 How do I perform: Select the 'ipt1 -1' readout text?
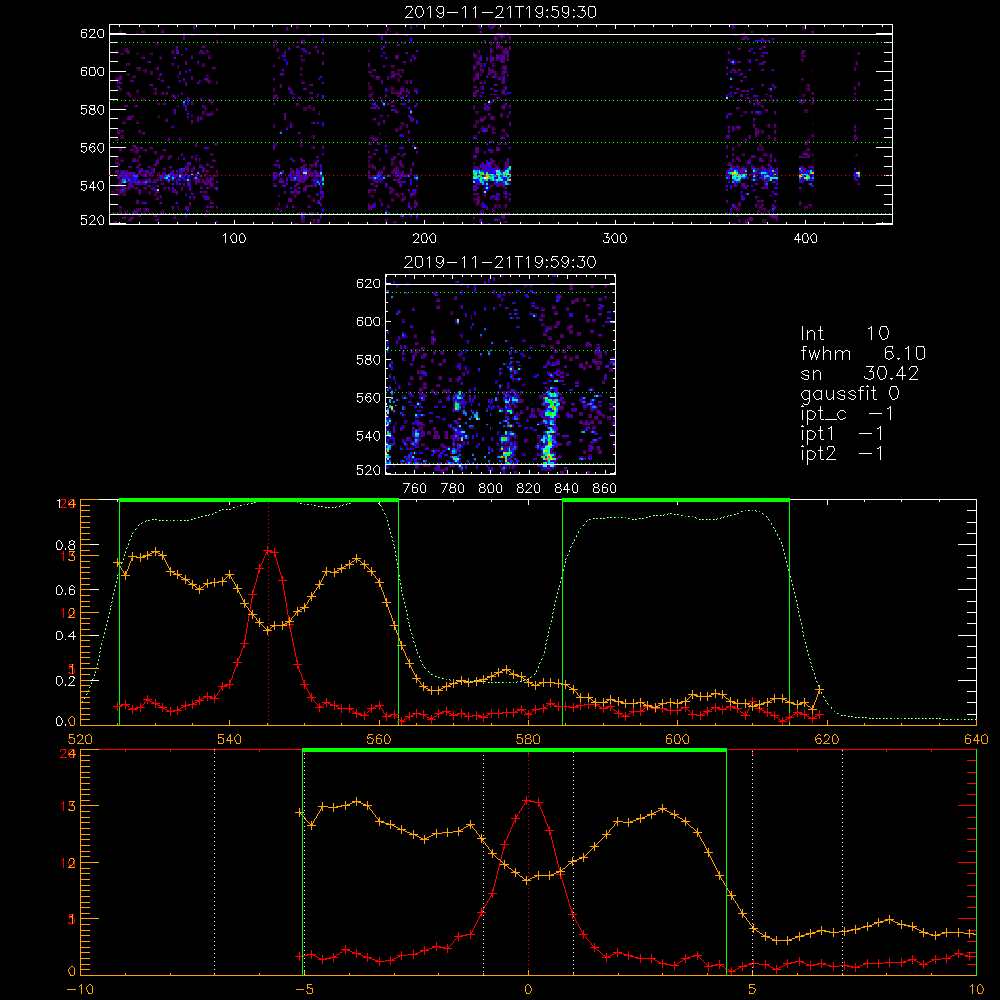click(842, 434)
